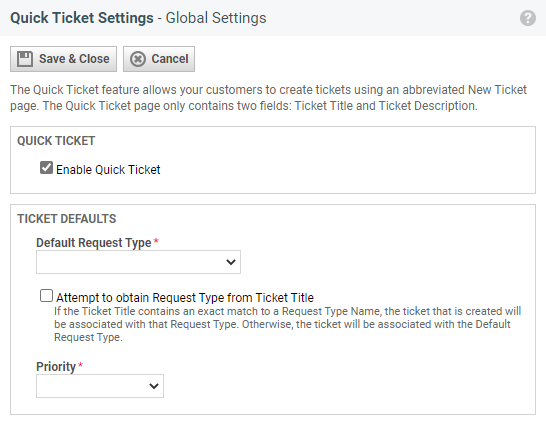The image size is (546, 436).
Task: Open the Priority dropdown
Action: click(x=100, y=386)
